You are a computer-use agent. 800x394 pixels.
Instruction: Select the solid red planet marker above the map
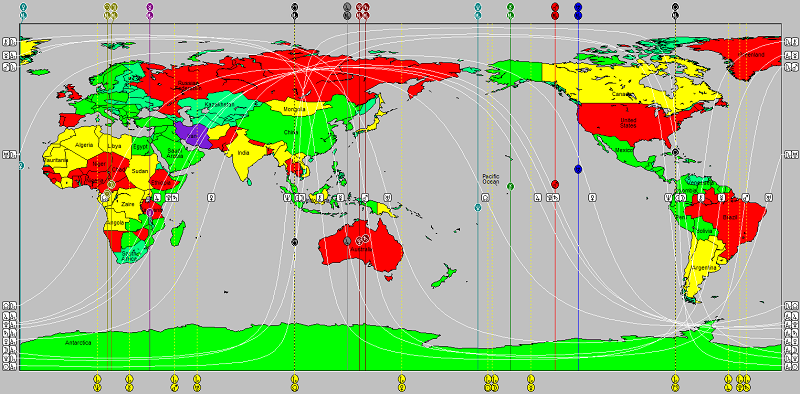555,7
